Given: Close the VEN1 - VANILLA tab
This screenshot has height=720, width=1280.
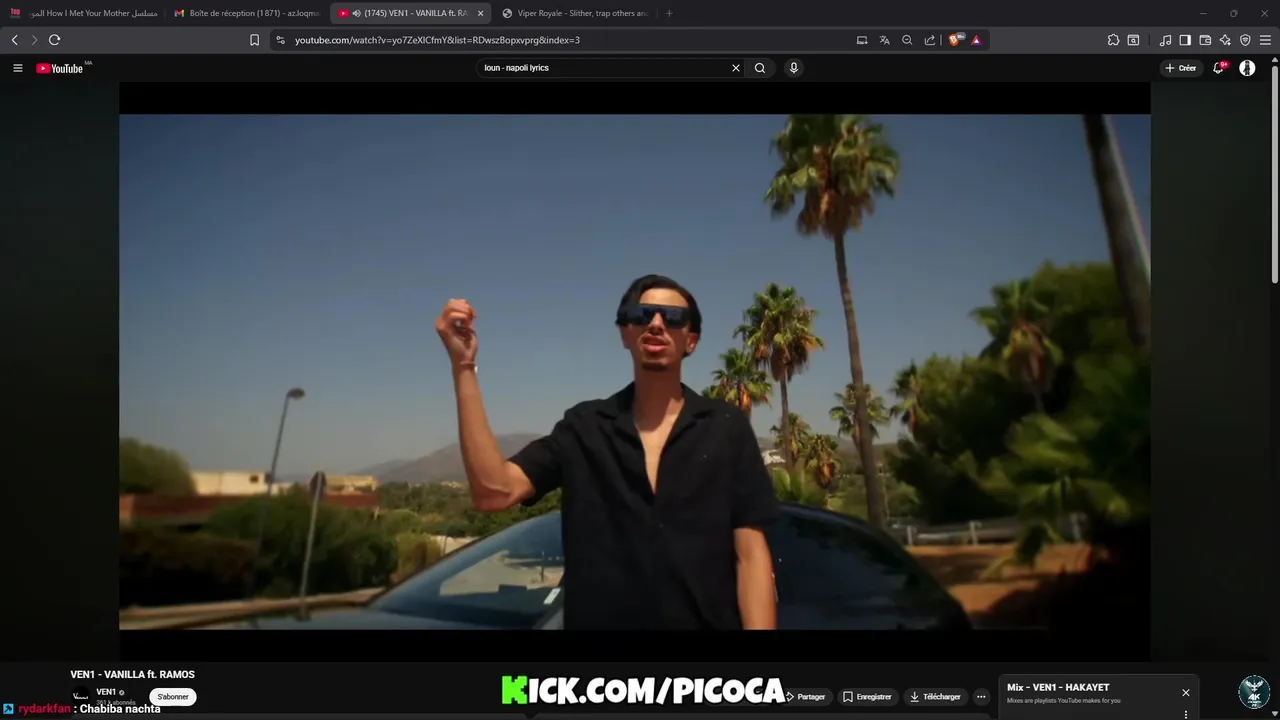Looking at the screenshot, I should click(x=480, y=13).
